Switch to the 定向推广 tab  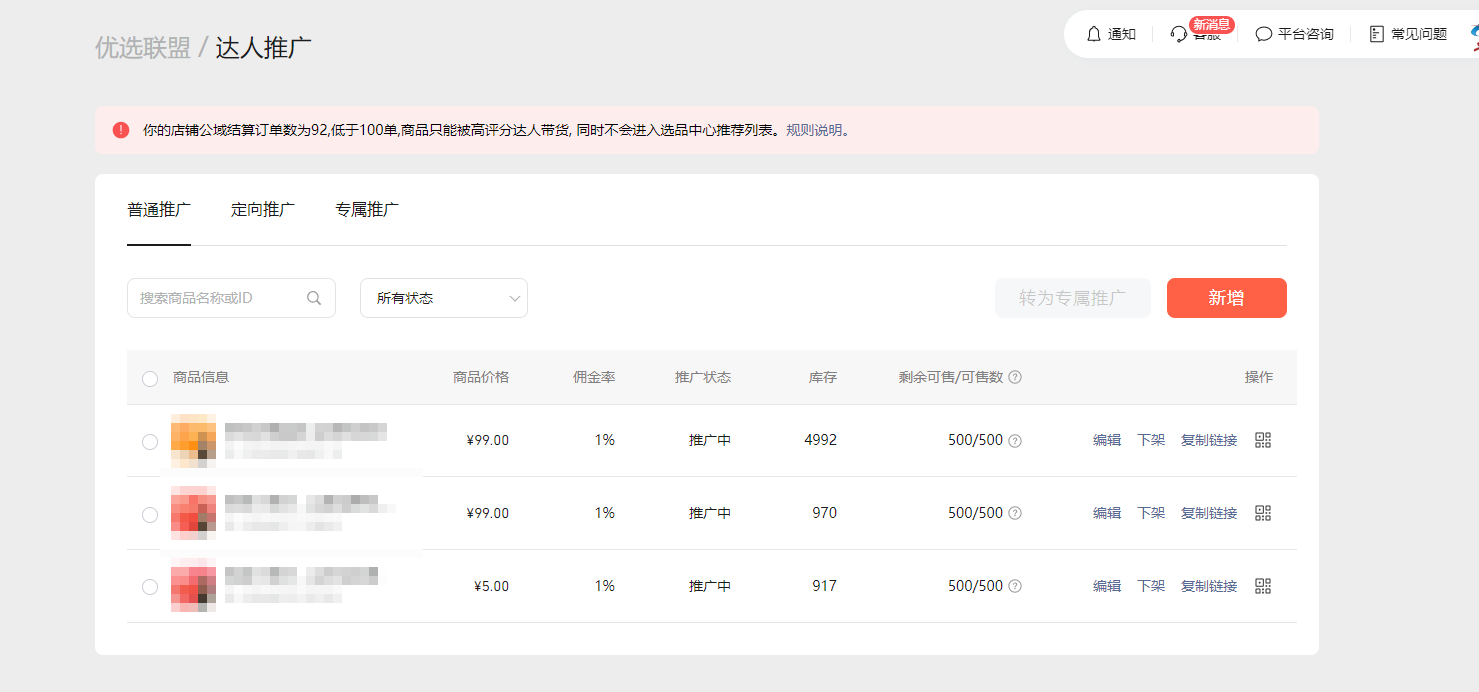tap(263, 210)
